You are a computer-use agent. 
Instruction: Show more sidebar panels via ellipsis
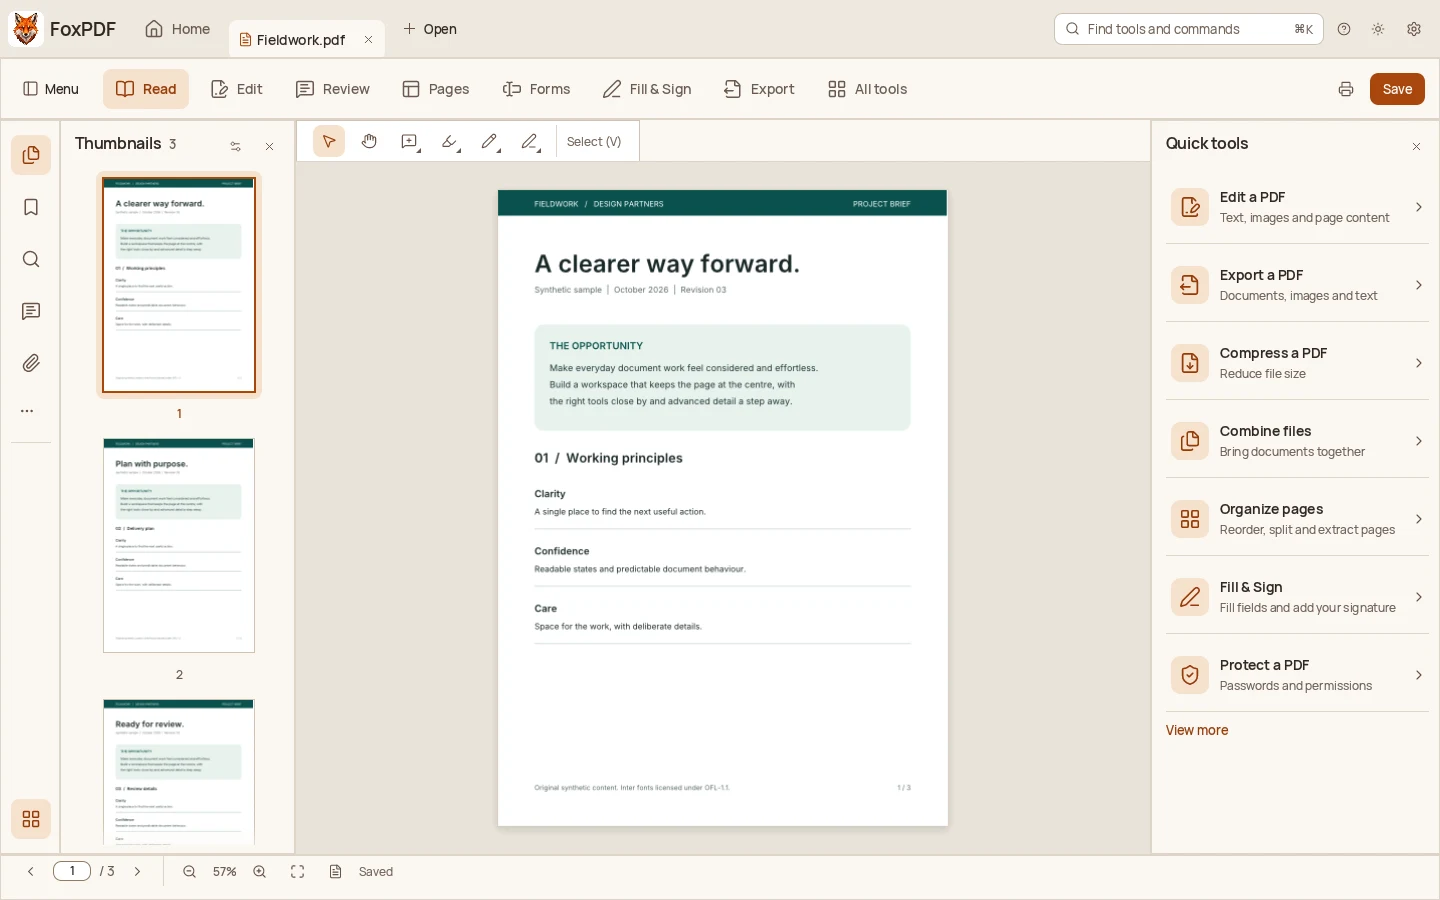coord(27,411)
